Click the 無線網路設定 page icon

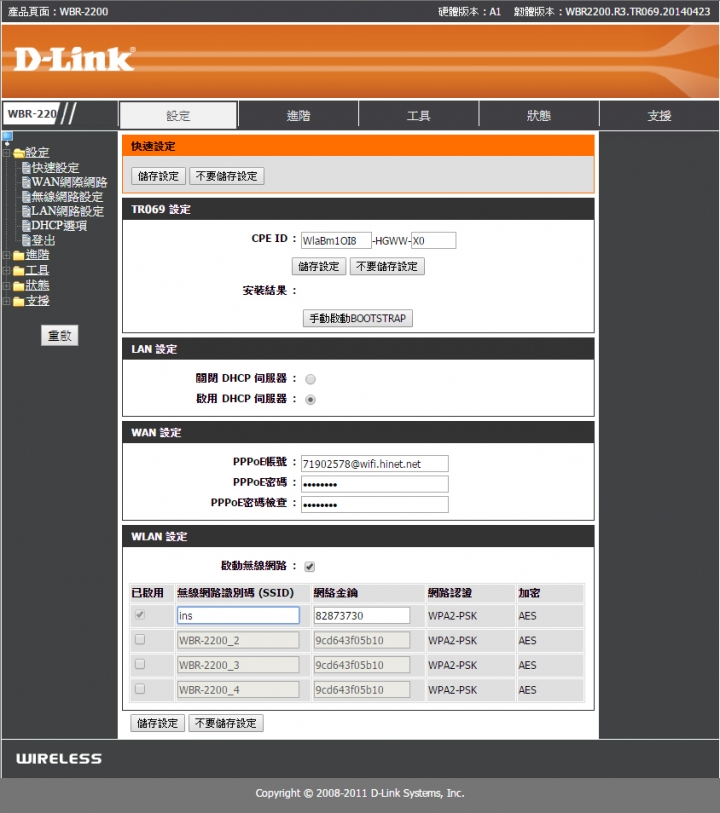26,197
